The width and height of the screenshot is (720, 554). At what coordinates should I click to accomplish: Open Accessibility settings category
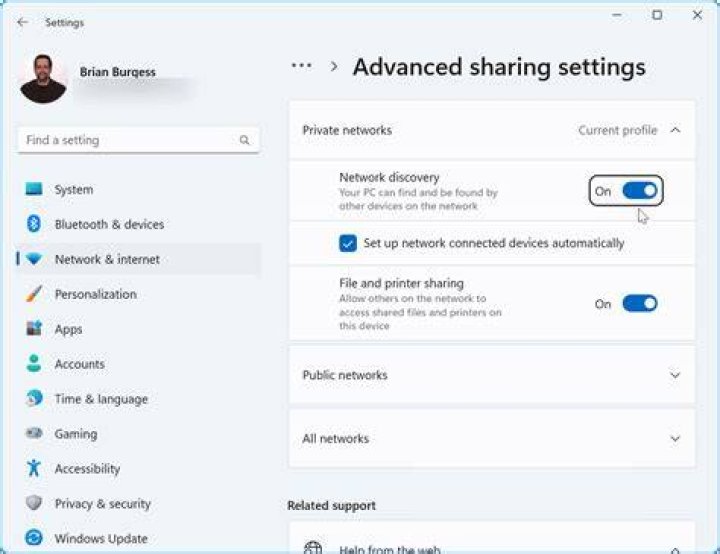click(138, 468)
